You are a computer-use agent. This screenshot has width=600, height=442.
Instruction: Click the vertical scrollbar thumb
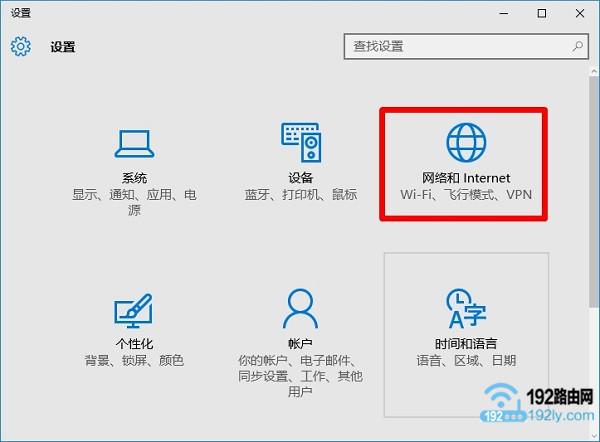click(x=594, y=191)
